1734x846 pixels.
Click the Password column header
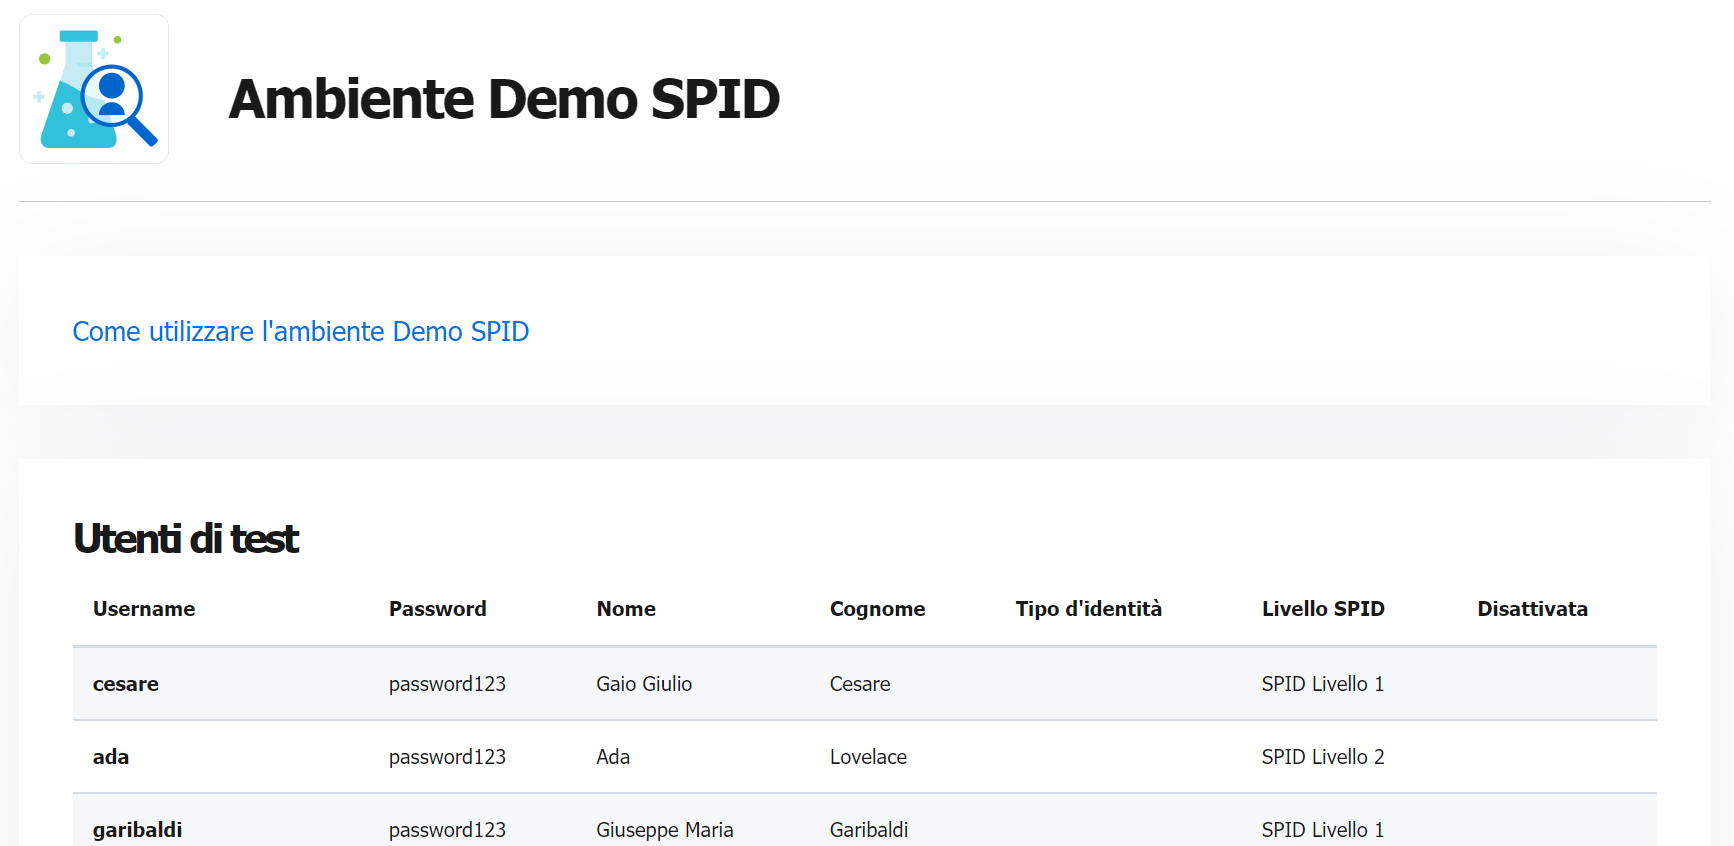click(437, 609)
